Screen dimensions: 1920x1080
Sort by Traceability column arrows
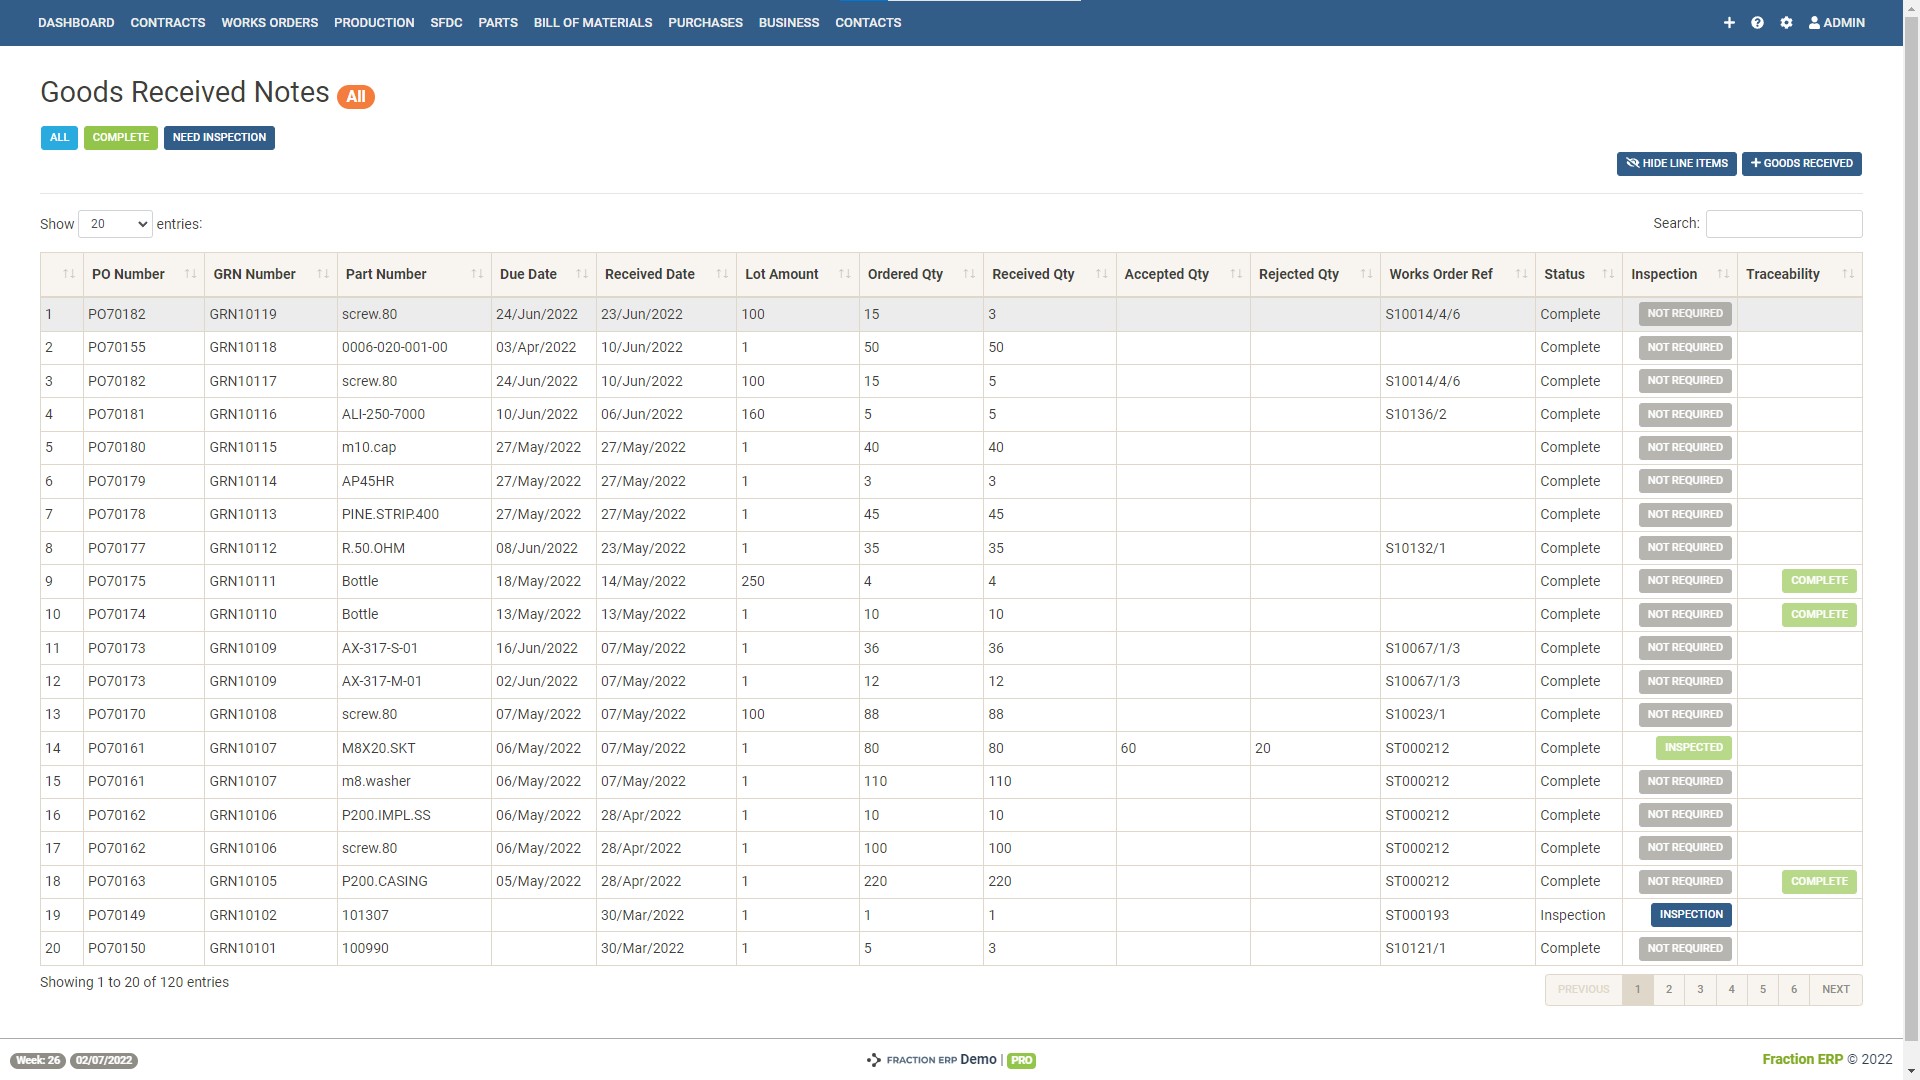click(1847, 274)
